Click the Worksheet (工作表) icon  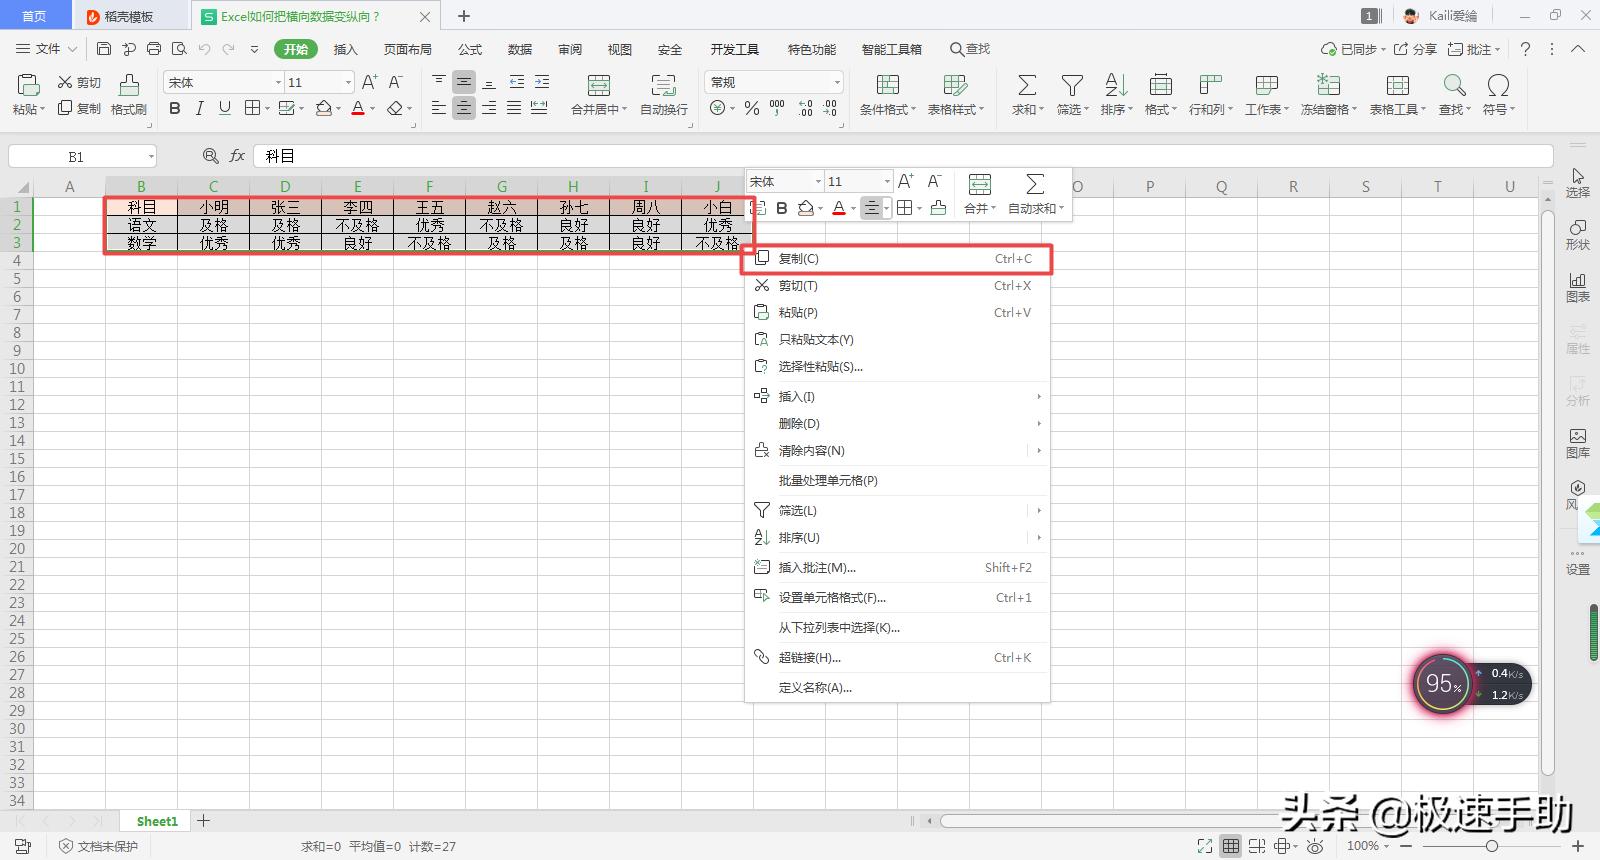(1266, 86)
